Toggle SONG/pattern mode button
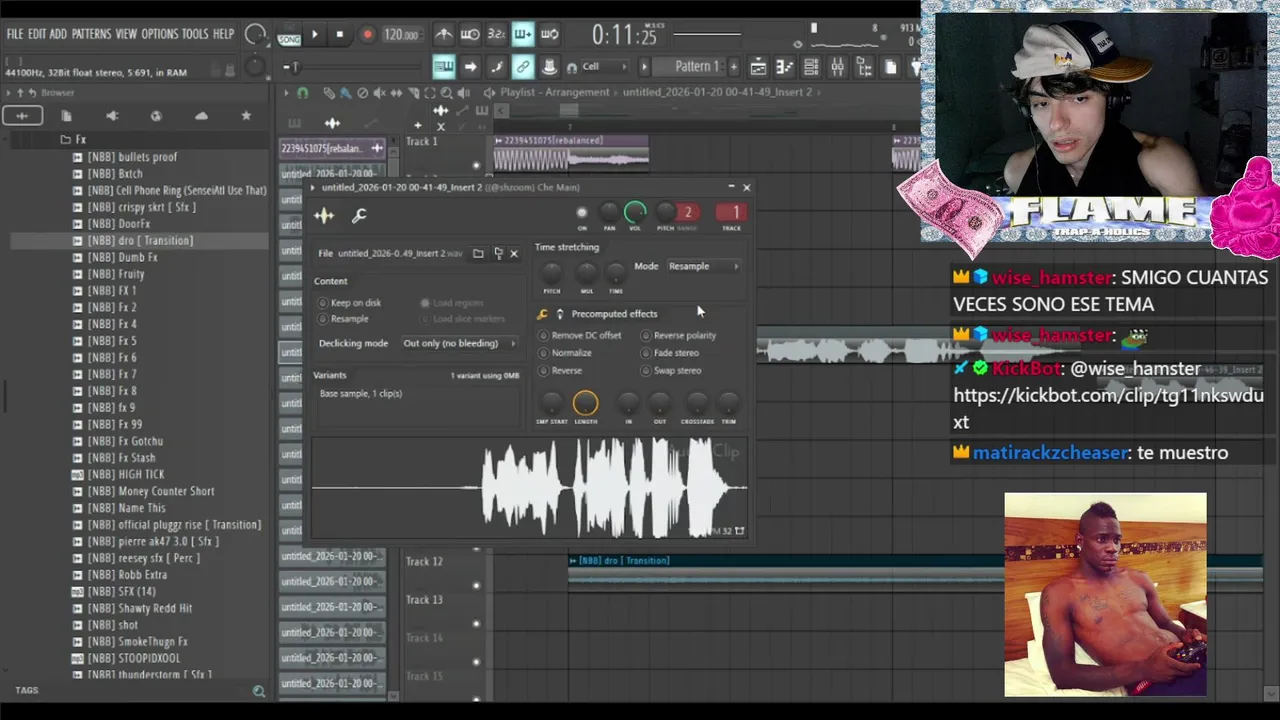 pyautogui.click(x=289, y=38)
